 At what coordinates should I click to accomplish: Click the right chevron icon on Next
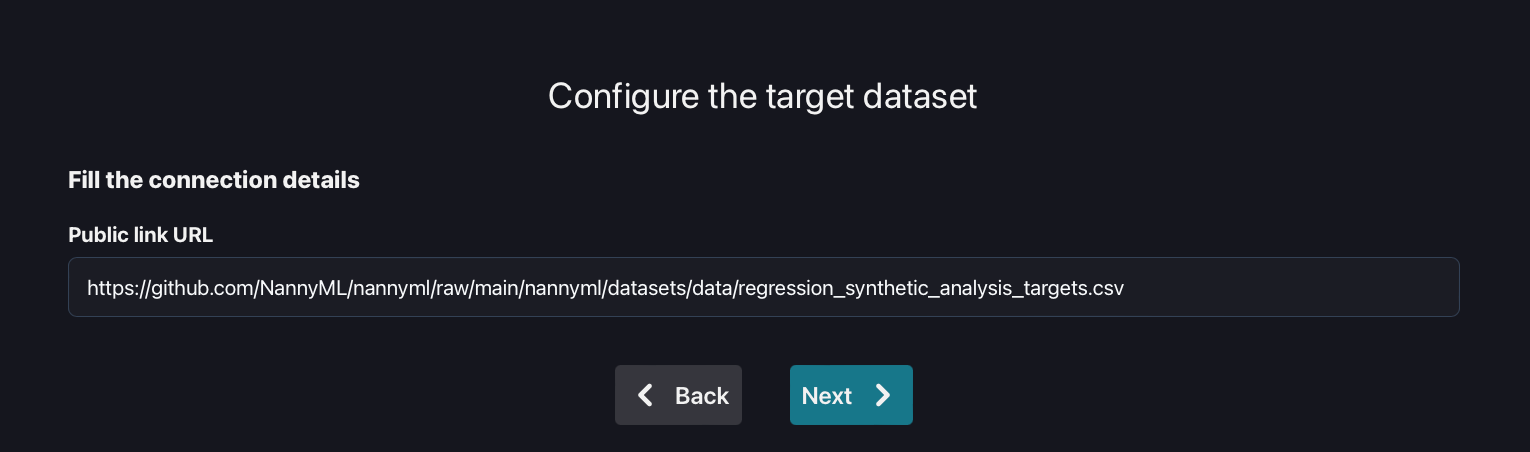883,395
